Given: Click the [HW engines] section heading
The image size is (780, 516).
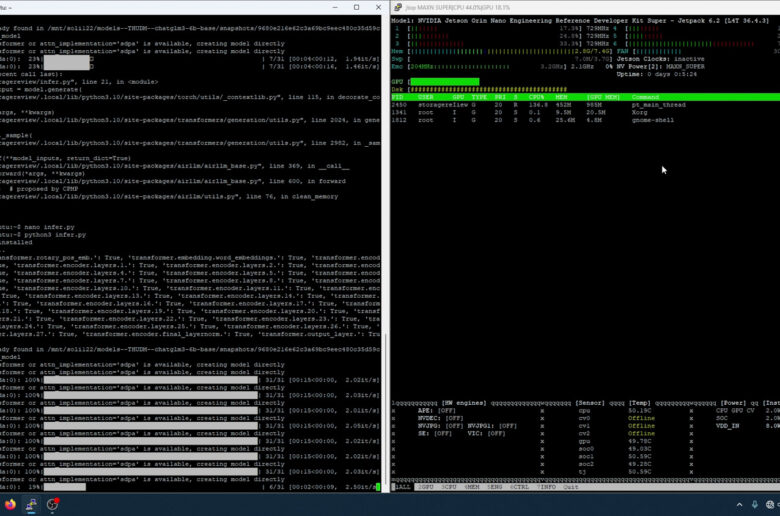Looking at the screenshot, I should tap(464, 403).
